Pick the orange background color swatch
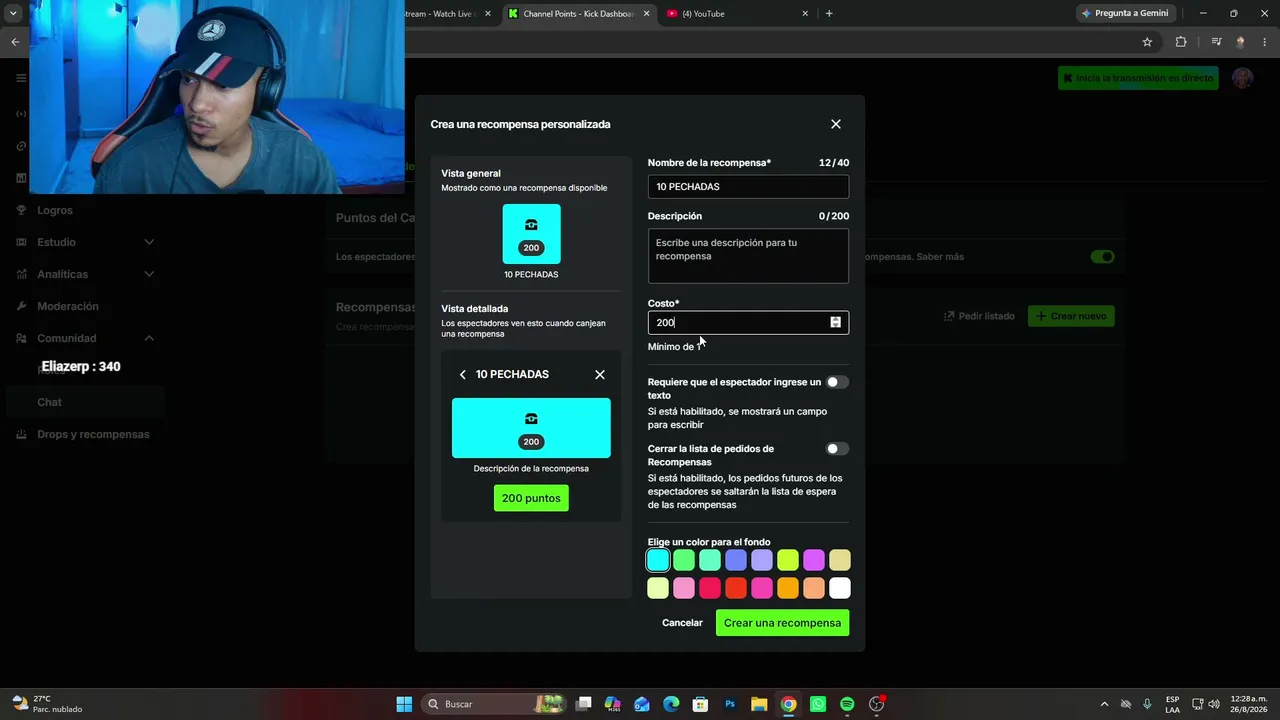Viewport: 1280px width, 720px height. click(788, 588)
